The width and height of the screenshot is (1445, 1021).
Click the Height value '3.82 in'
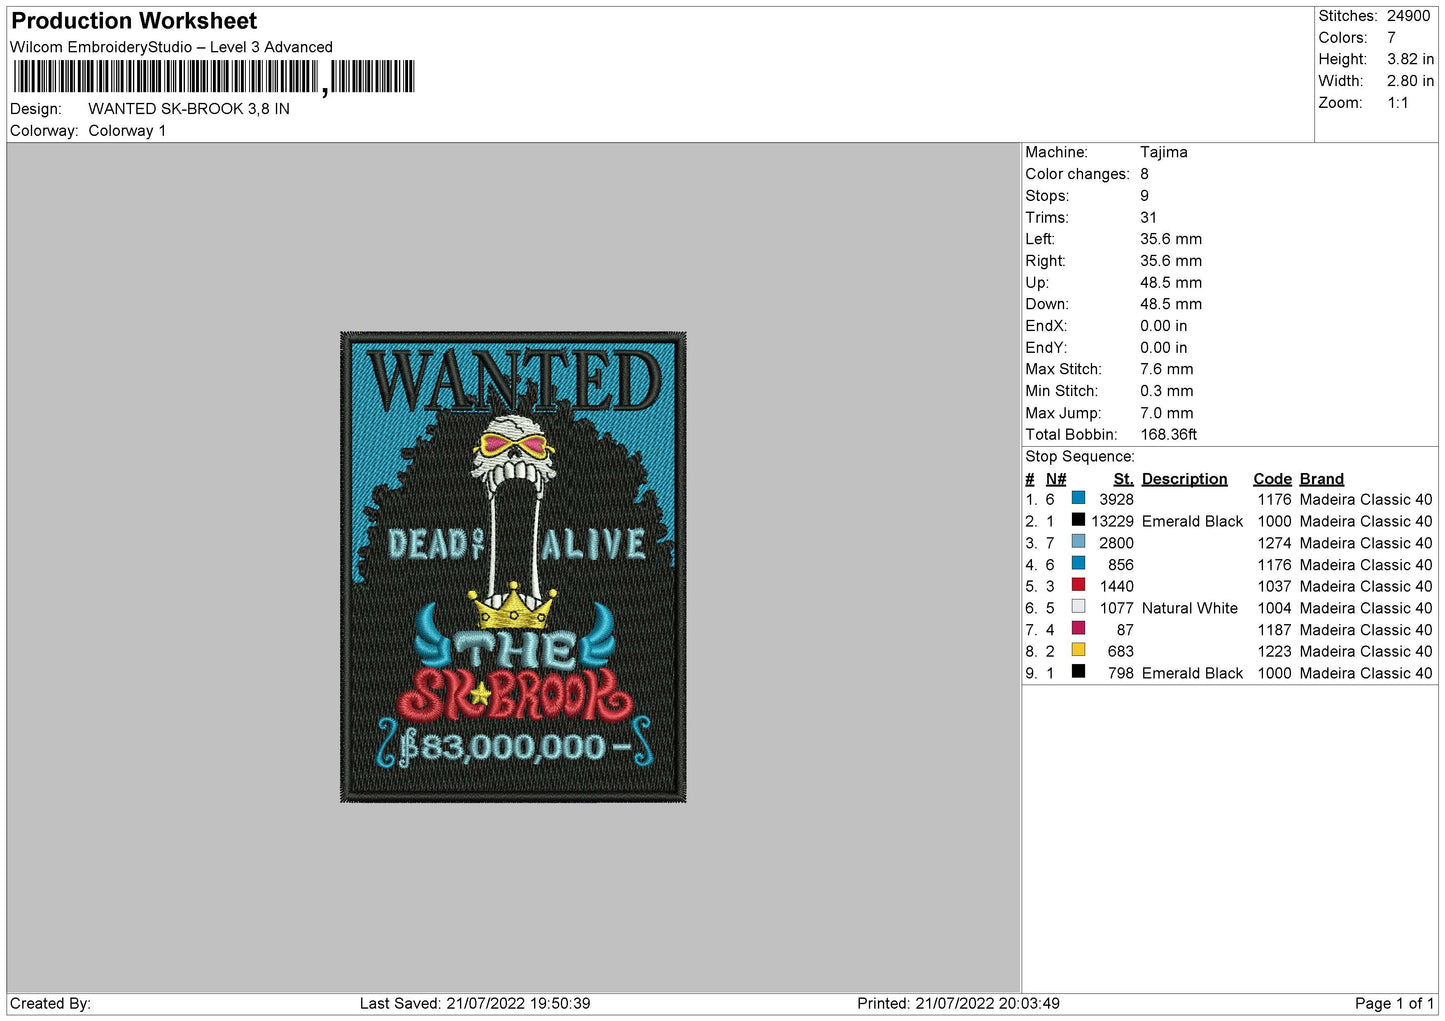pyautogui.click(x=1410, y=60)
